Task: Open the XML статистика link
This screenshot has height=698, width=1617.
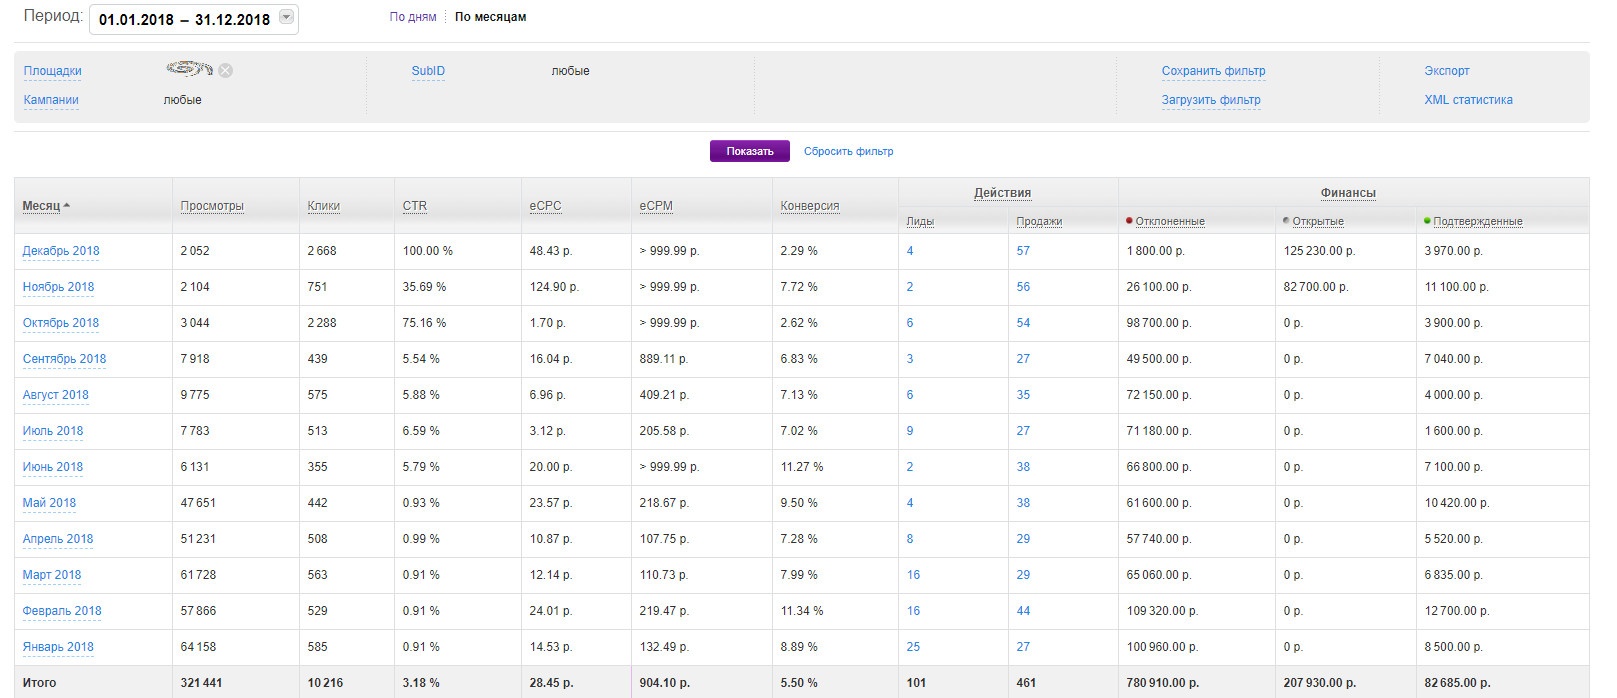Action: point(1468,100)
